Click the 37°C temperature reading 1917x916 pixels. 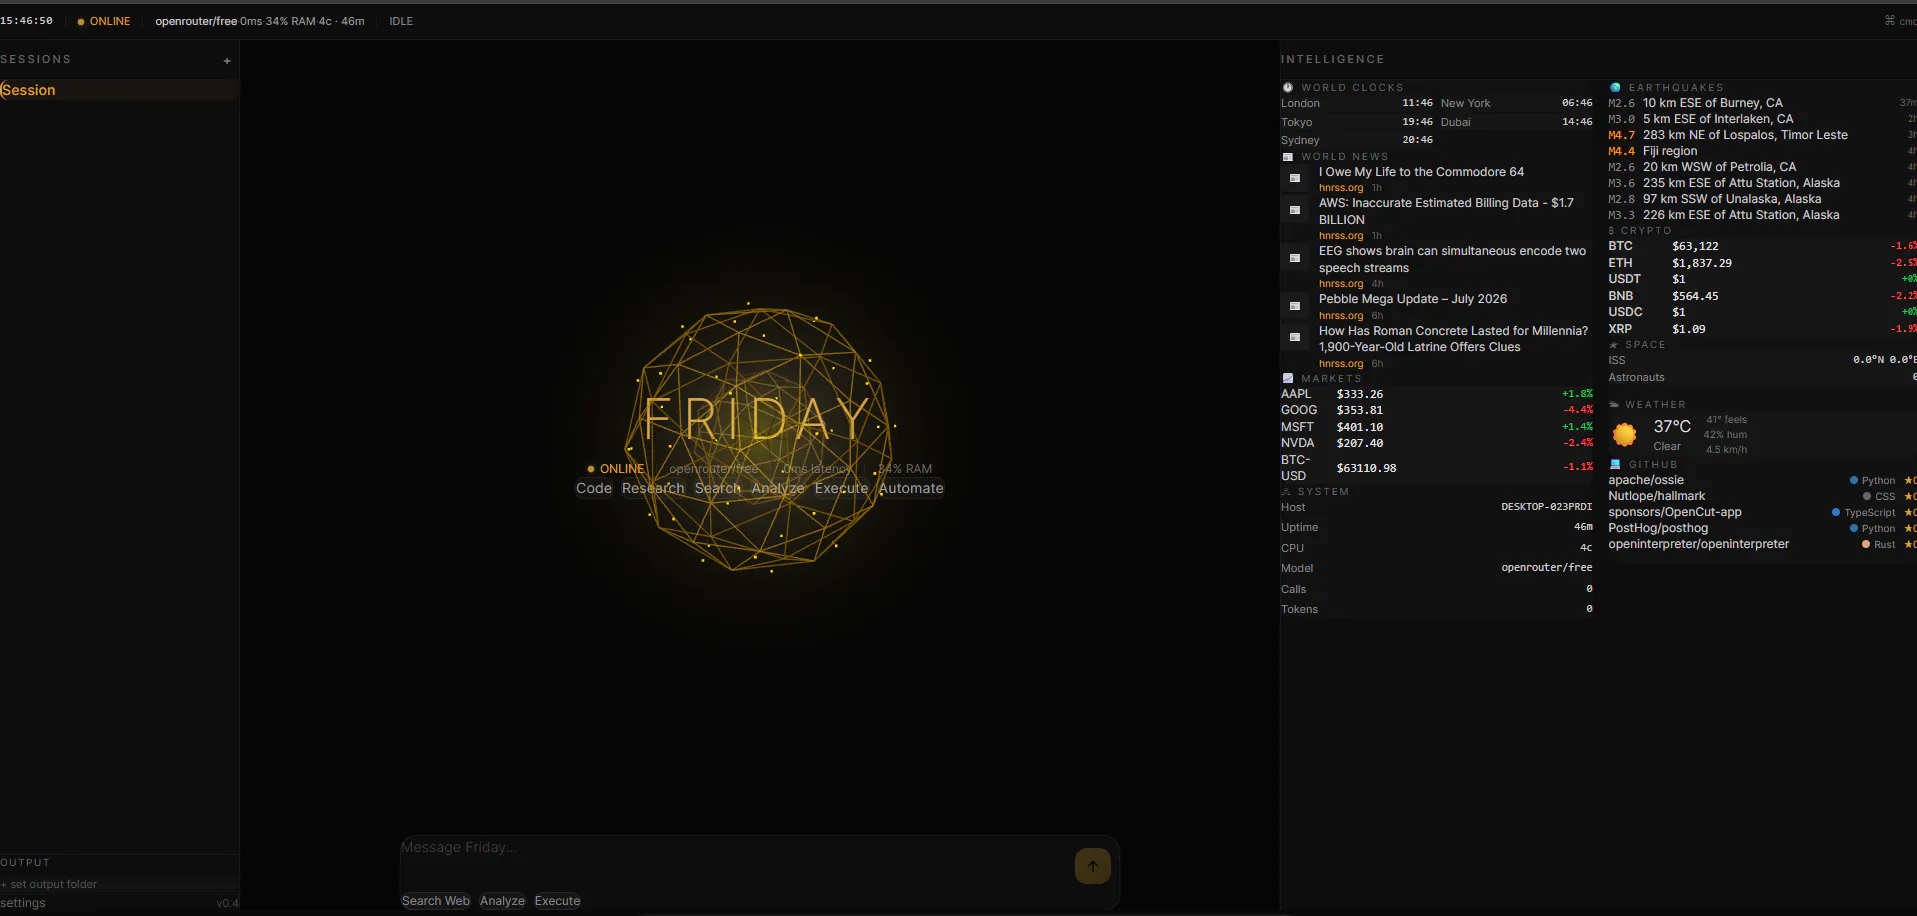click(1672, 427)
